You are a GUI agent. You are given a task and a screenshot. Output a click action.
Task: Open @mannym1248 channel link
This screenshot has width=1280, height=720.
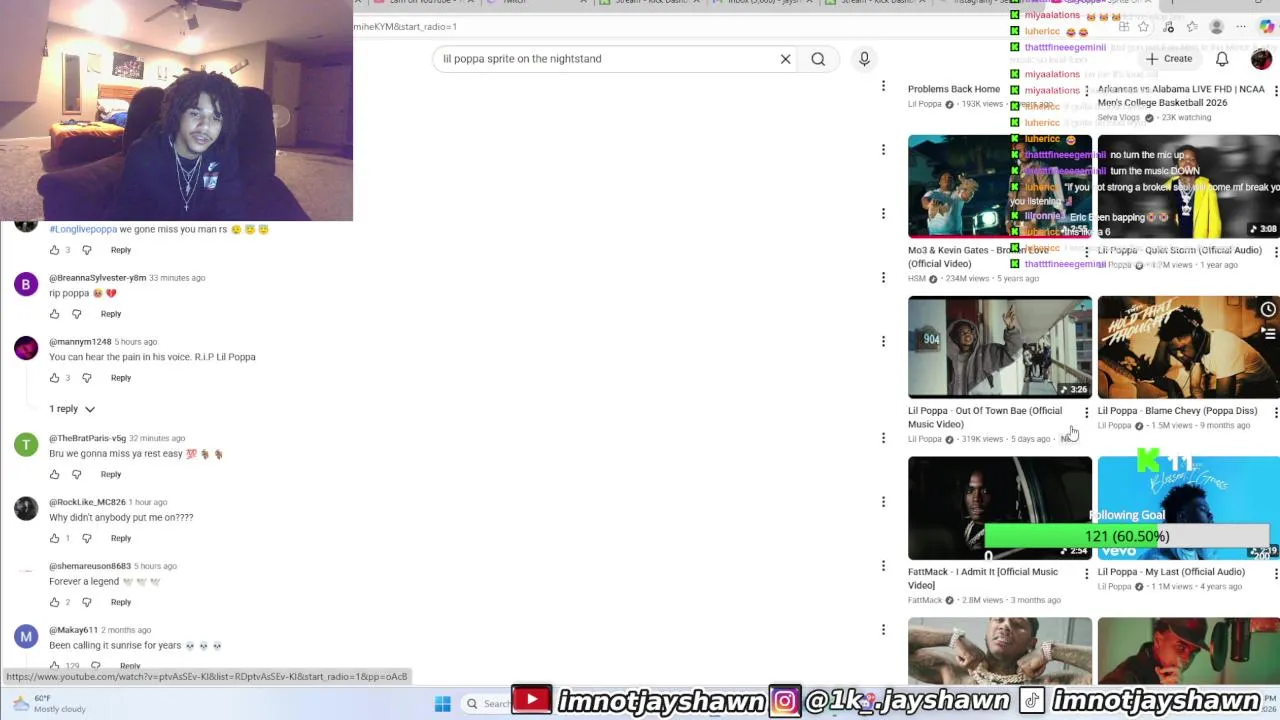[80, 342]
